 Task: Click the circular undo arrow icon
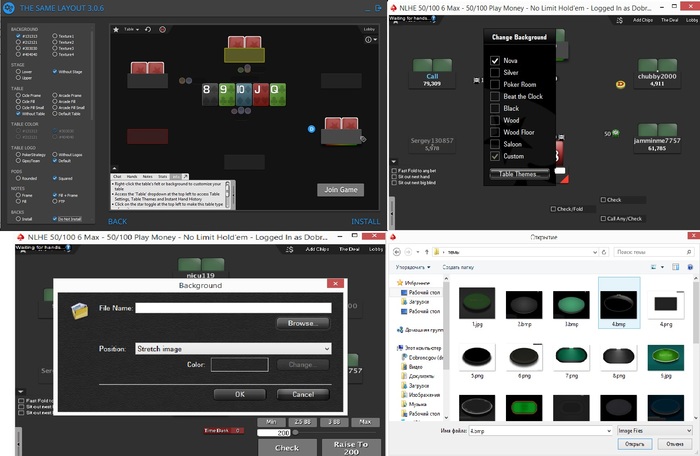click(148, 29)
